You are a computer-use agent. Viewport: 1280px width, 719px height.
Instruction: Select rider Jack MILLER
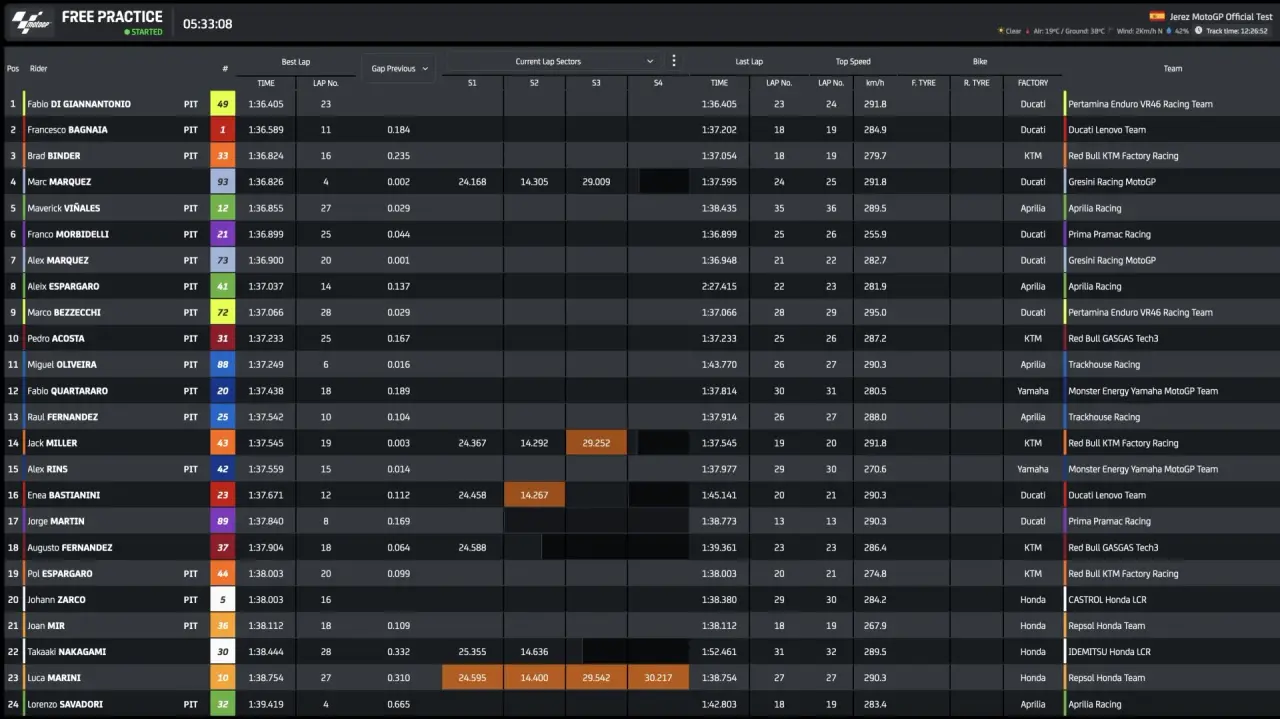point(52,443)
